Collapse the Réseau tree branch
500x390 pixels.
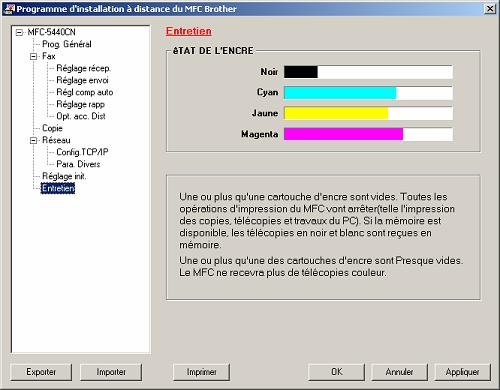(33, 140)
